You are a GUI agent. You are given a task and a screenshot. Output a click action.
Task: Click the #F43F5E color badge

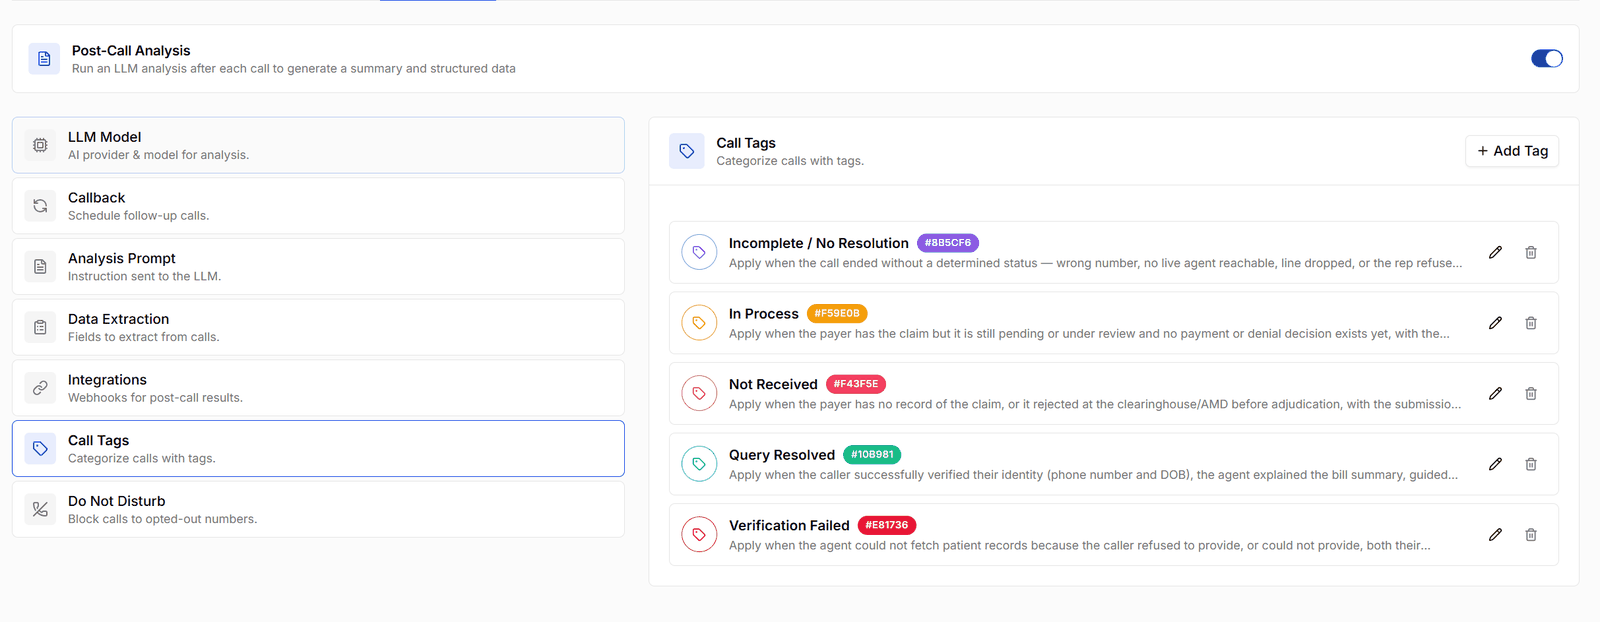pyautogui.click(x=856, y=384)
